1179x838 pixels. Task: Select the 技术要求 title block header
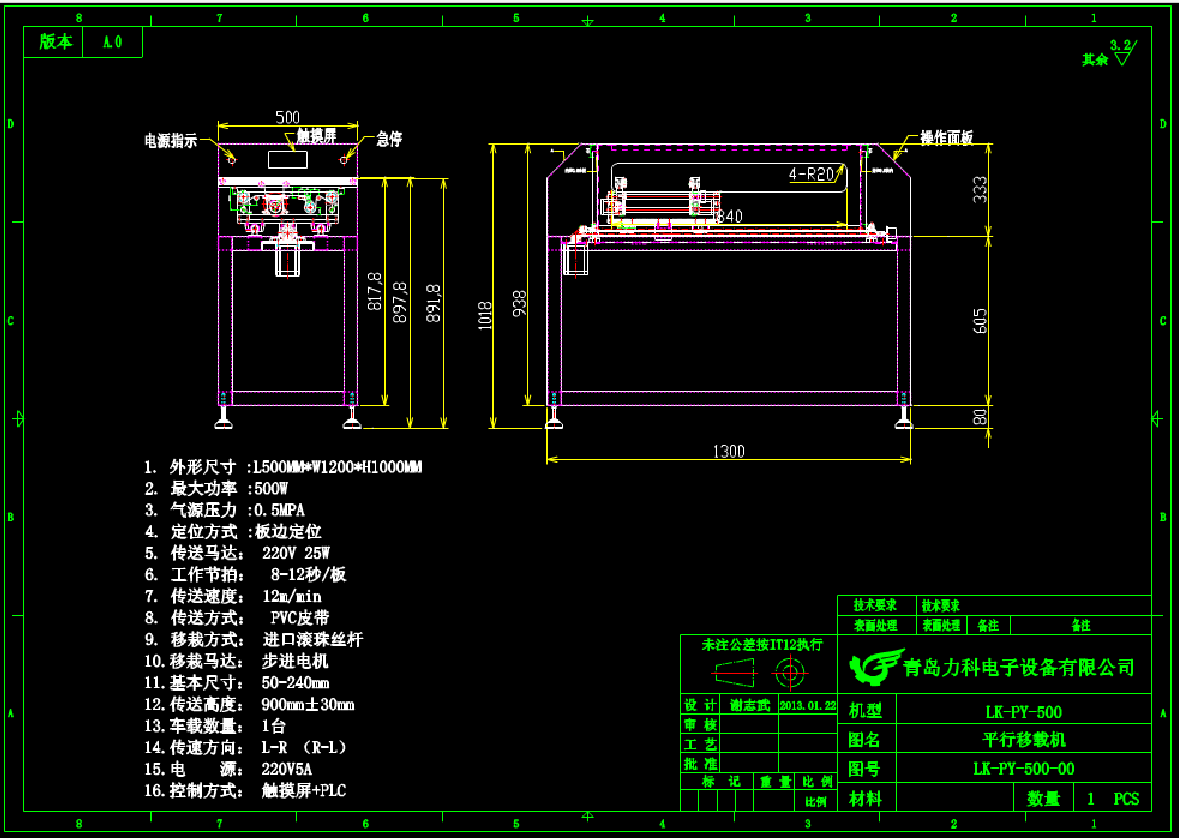coord(874,605)
